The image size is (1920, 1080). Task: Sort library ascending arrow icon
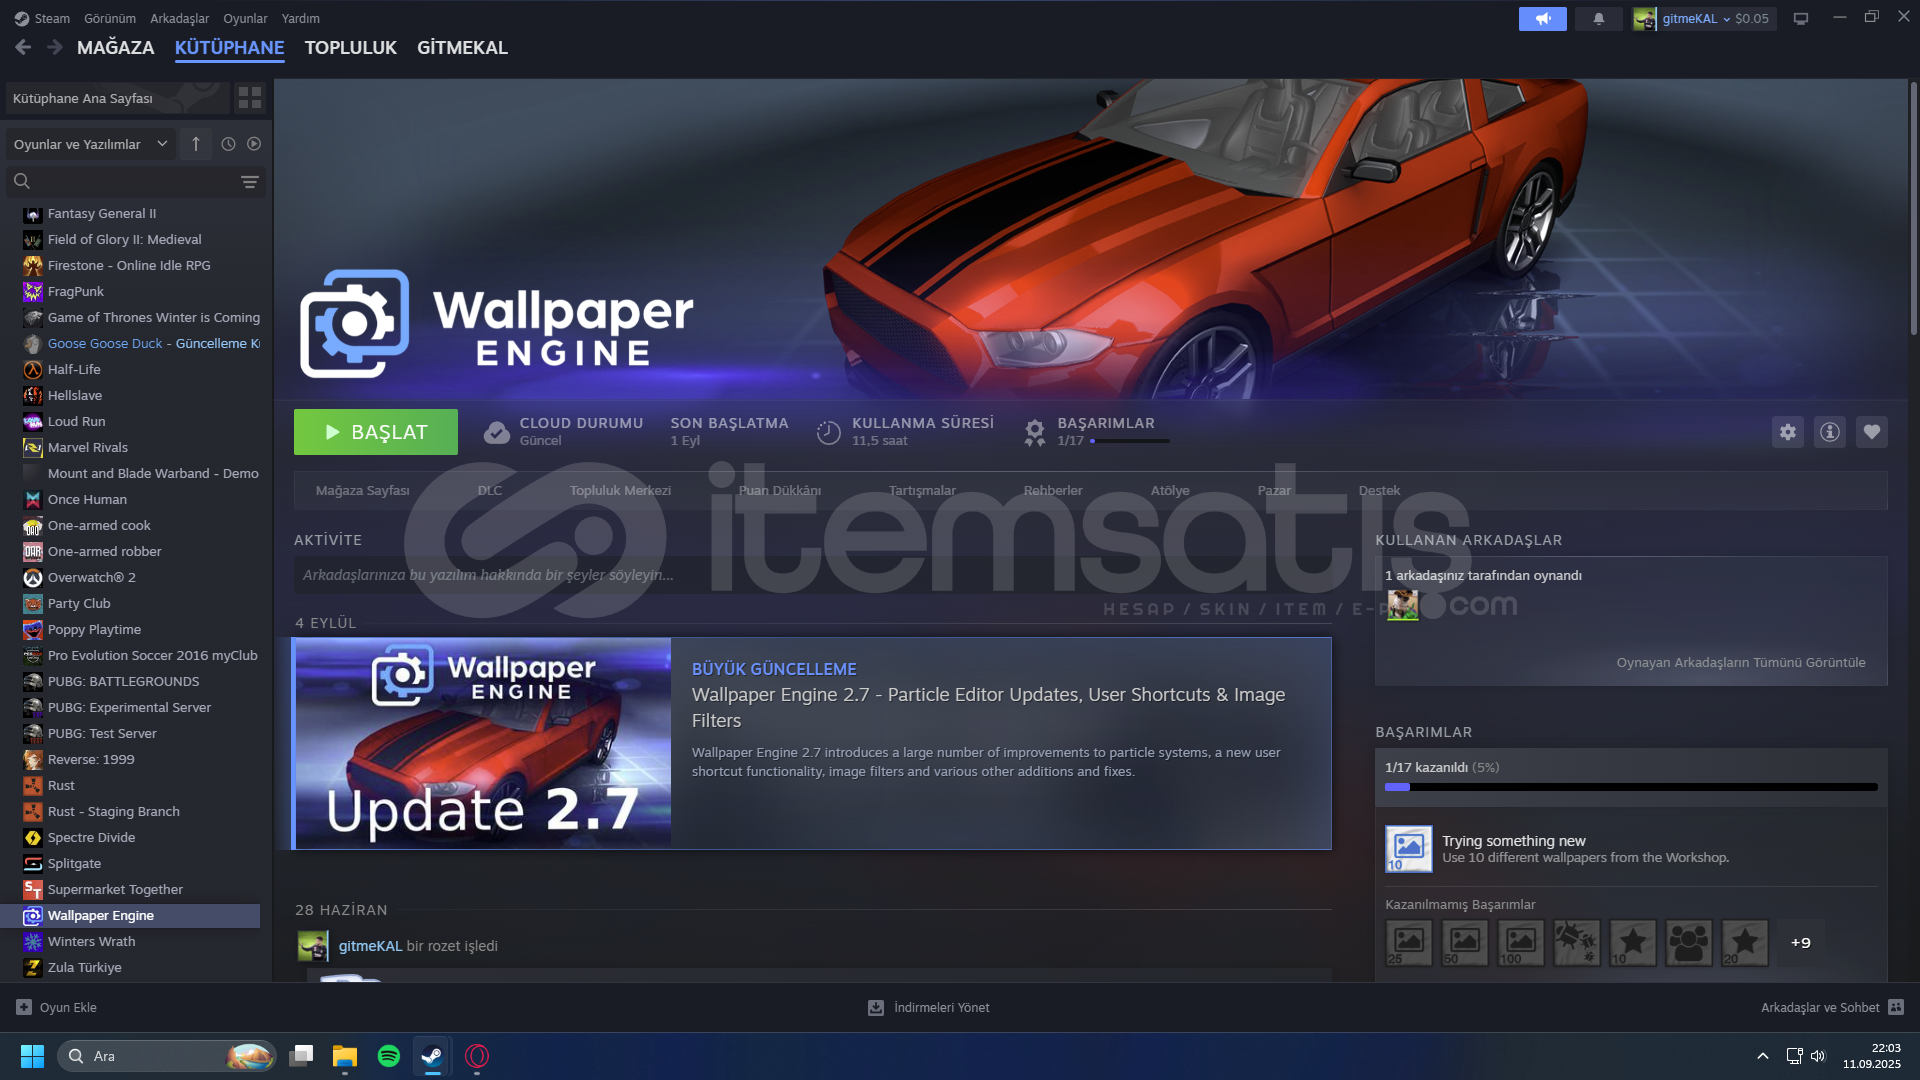click(x=196, y=144)
